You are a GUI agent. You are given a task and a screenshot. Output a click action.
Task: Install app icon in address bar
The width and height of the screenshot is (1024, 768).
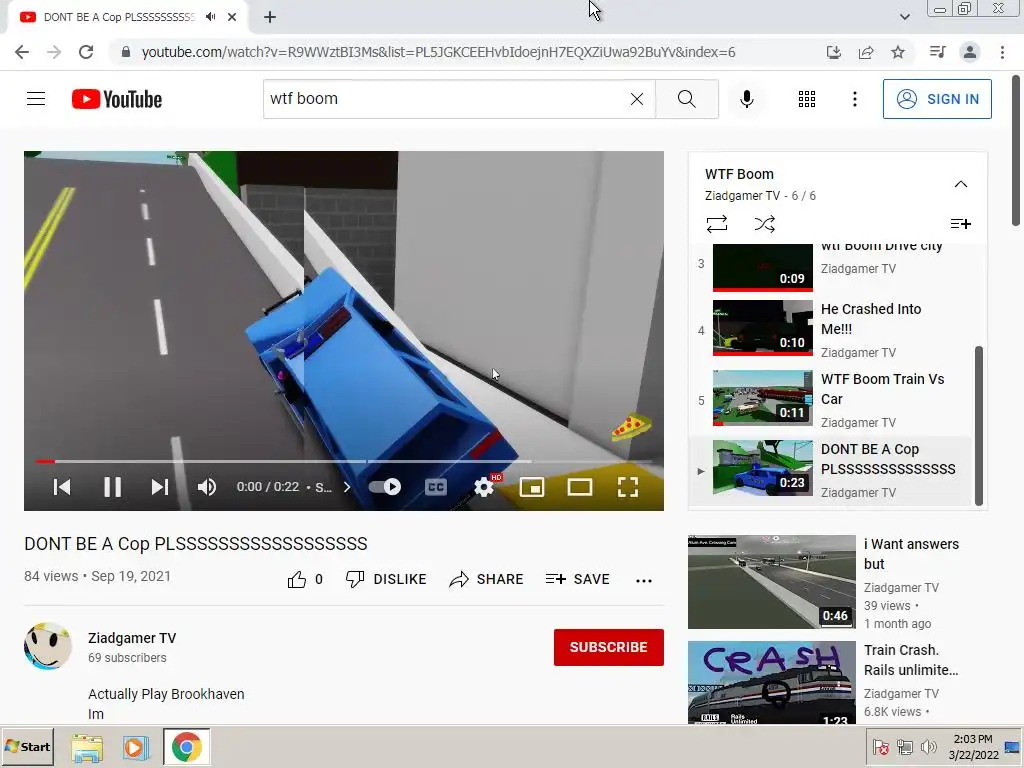point(833,52)
